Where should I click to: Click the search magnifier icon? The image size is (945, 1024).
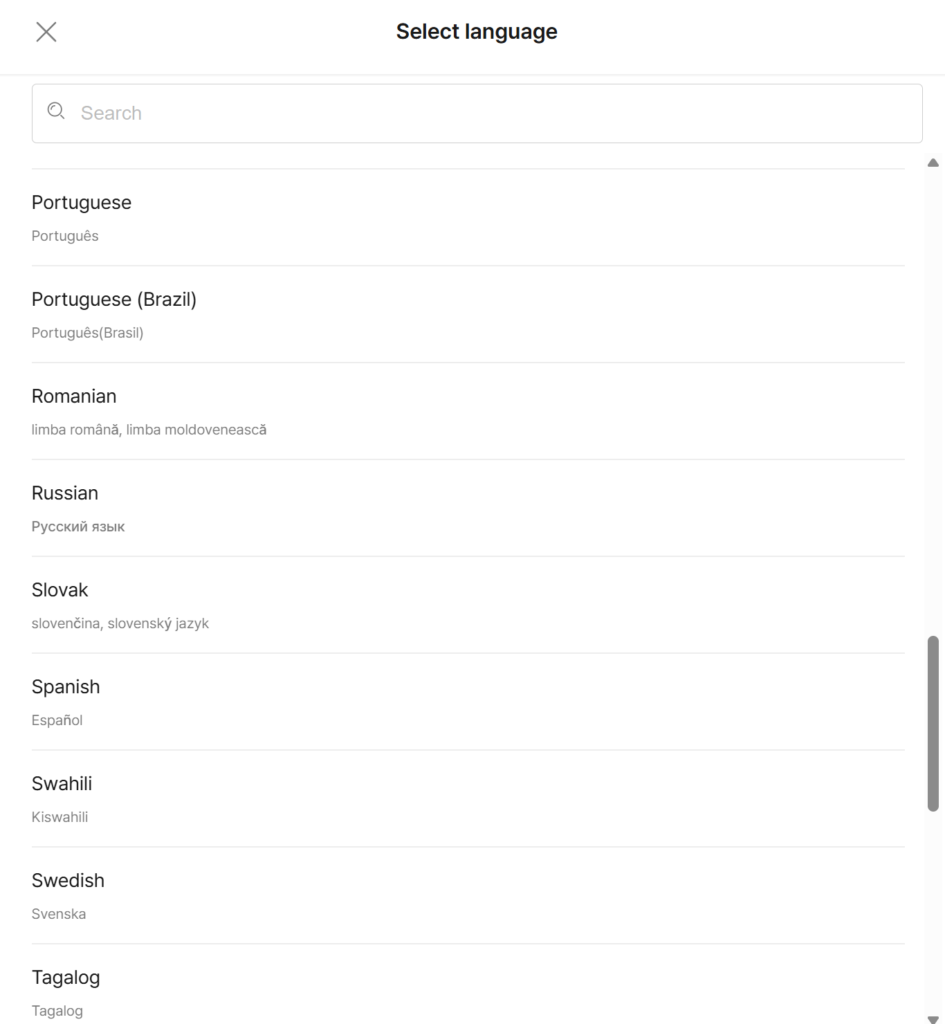tap(56, 112)
